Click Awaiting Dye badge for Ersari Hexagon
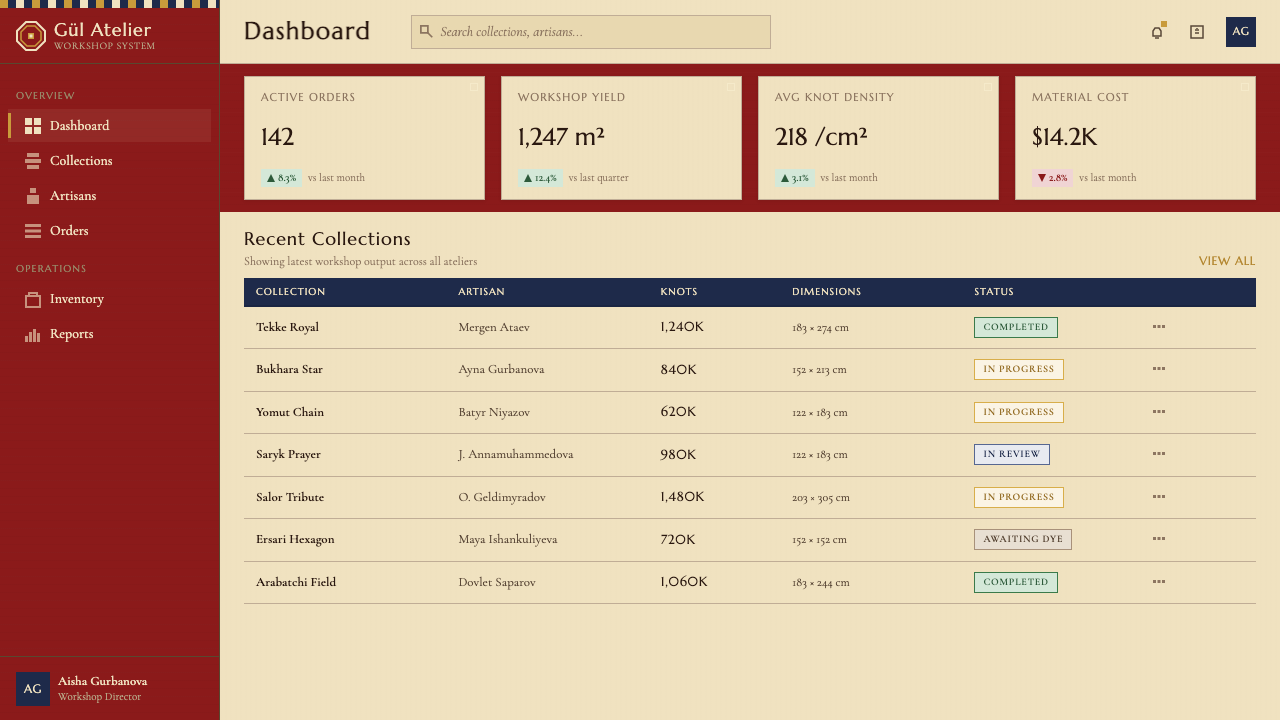Screen dimensions: 1280x720 (x=1023, y=539)
